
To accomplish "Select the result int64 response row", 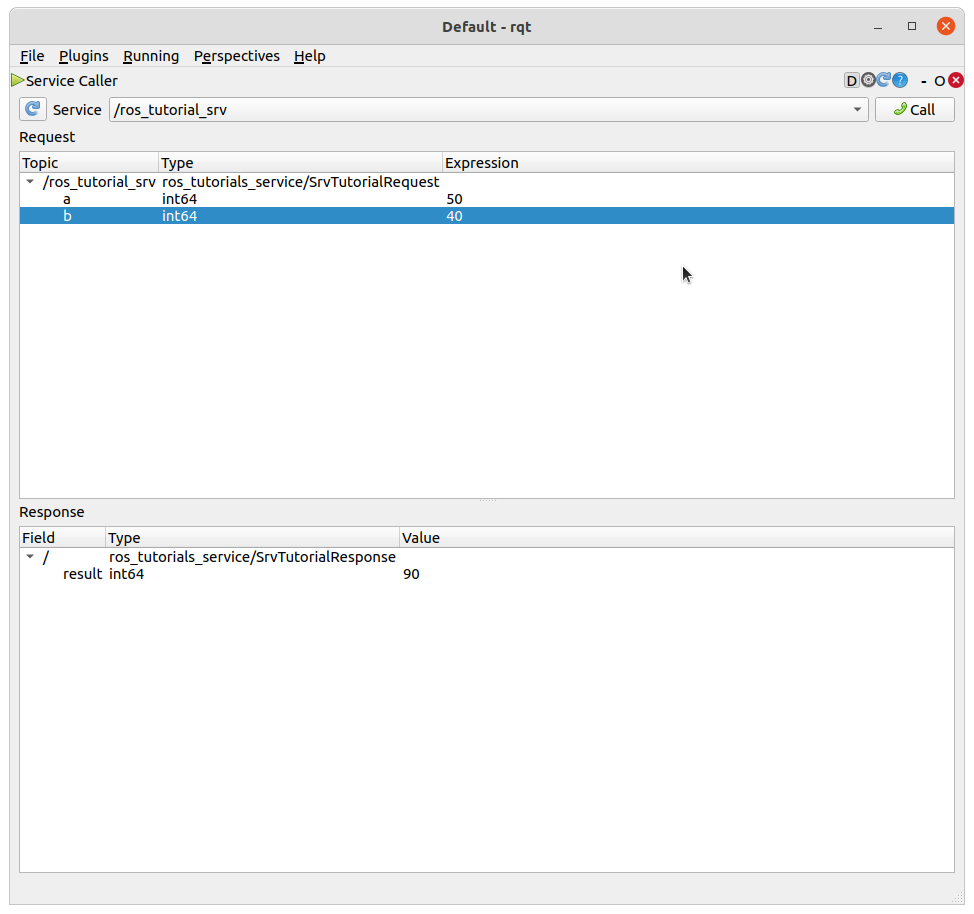I will click(487, 574).
